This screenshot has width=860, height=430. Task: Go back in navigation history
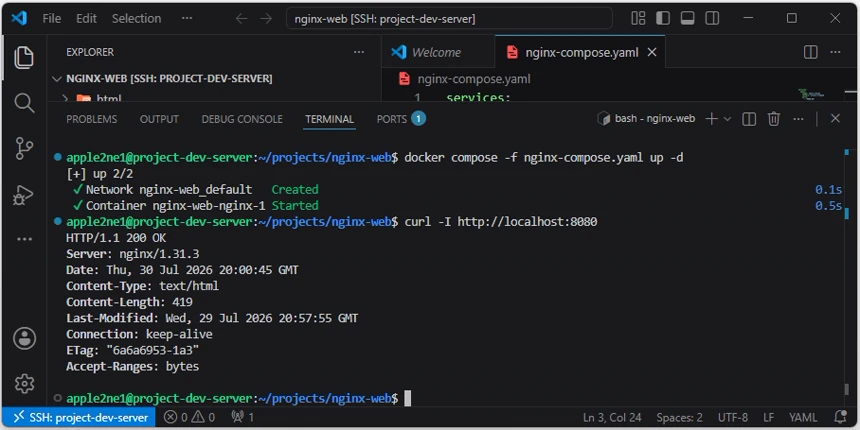tap(241, 19)
